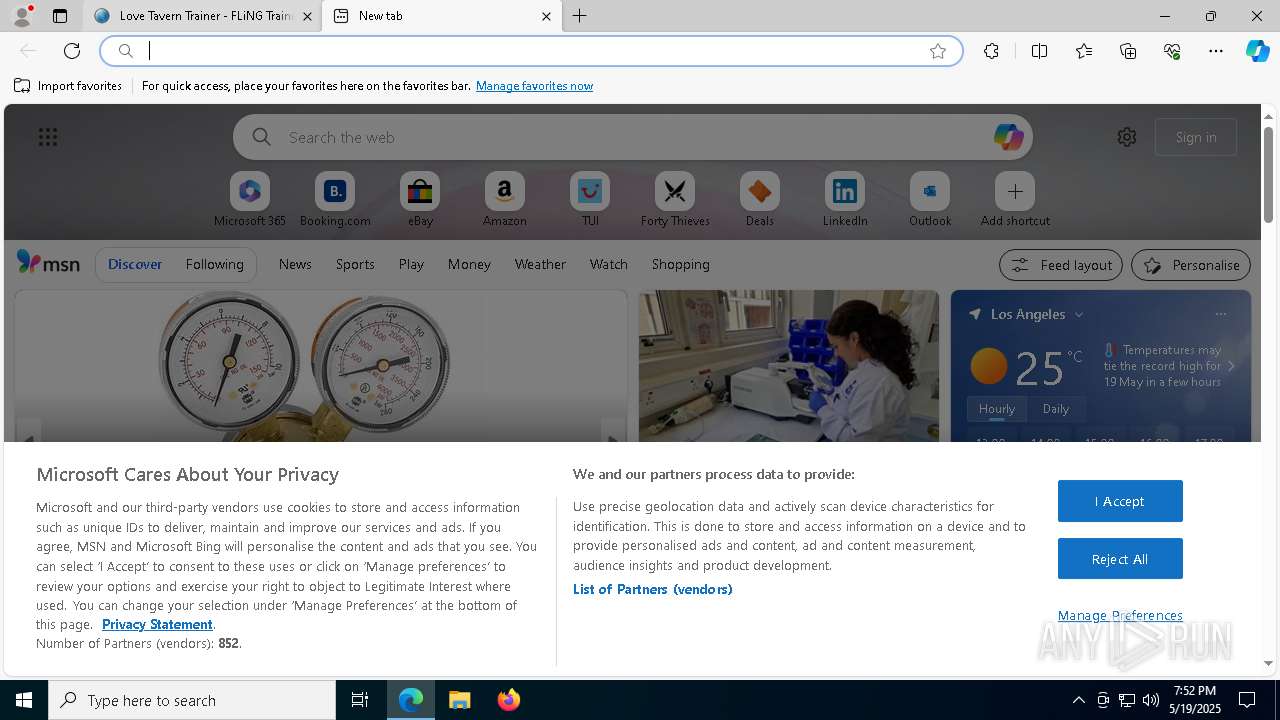The height and width of the screenshot is (720, 1280).
Task: Open List of Partners (vendors) link
Action: (x=653, y=589)
